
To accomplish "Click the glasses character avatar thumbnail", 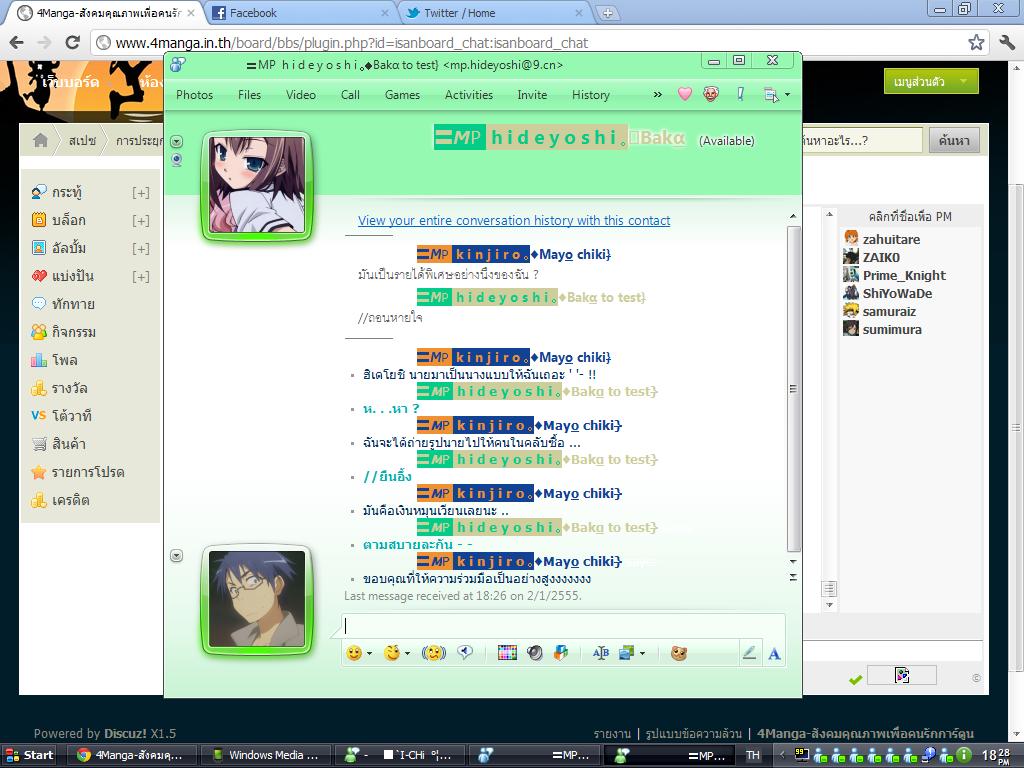I will [x=257, y=599].
